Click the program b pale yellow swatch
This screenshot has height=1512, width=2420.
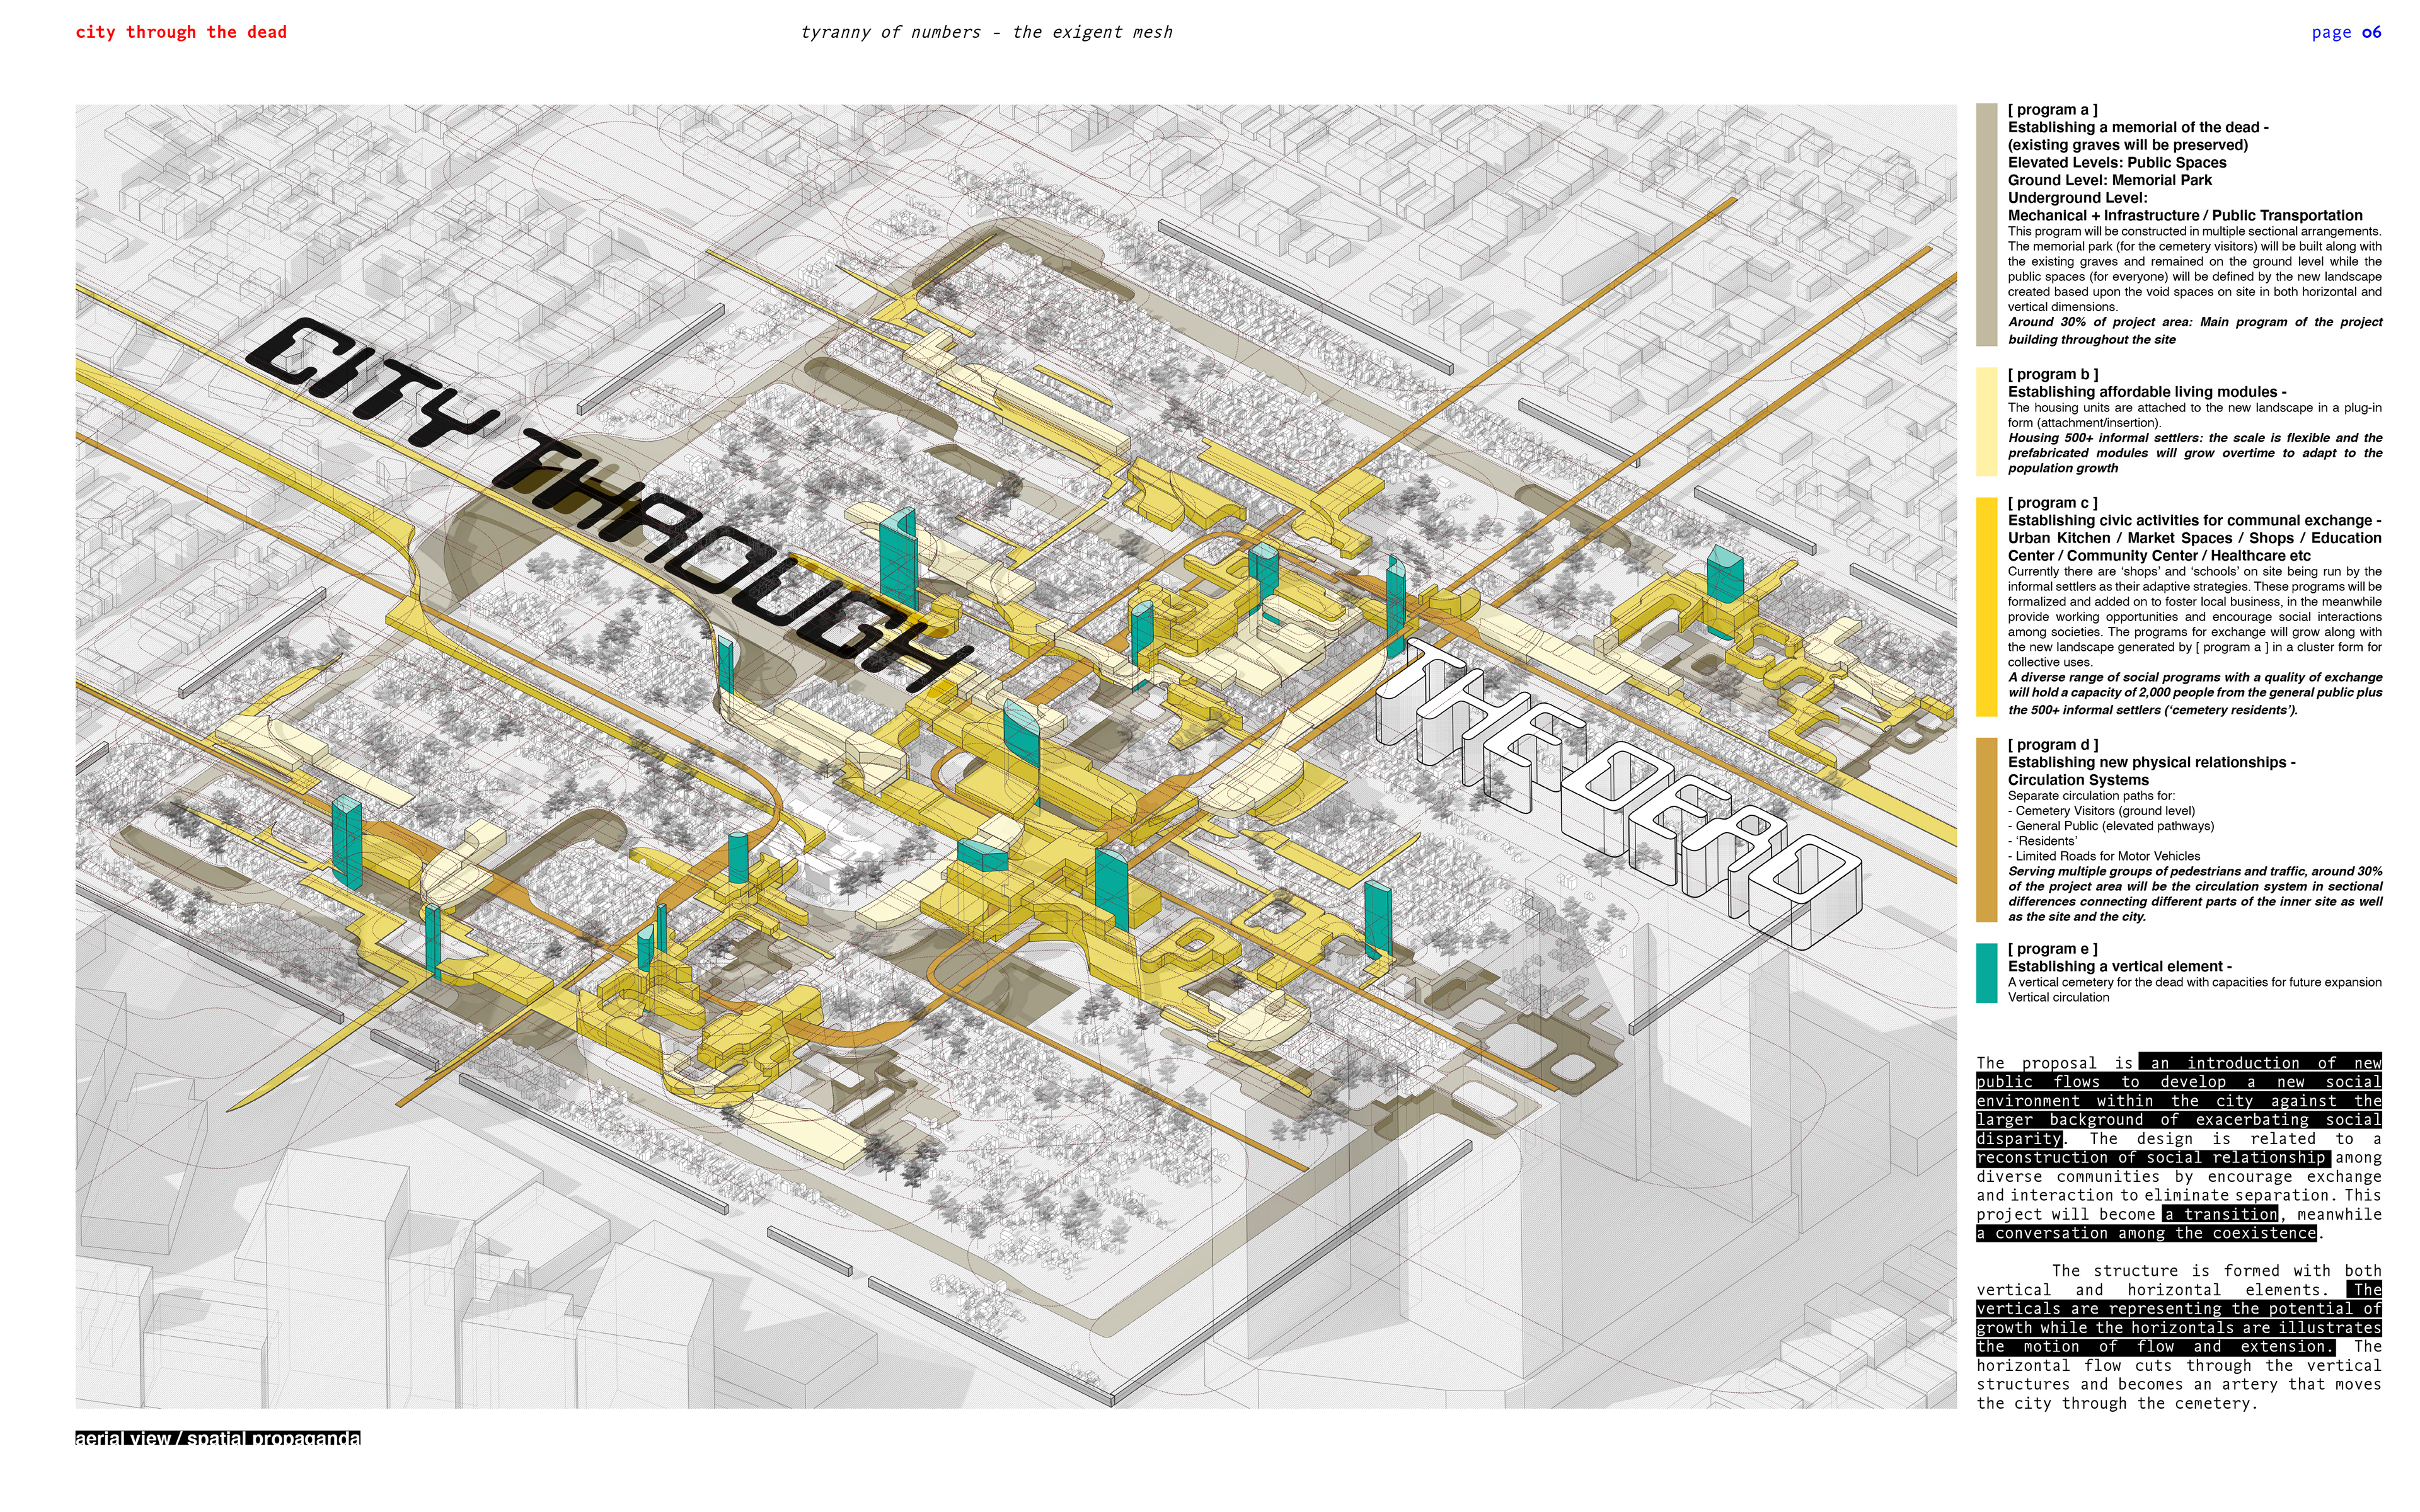pyautogui.click(x=1986, y=421)
